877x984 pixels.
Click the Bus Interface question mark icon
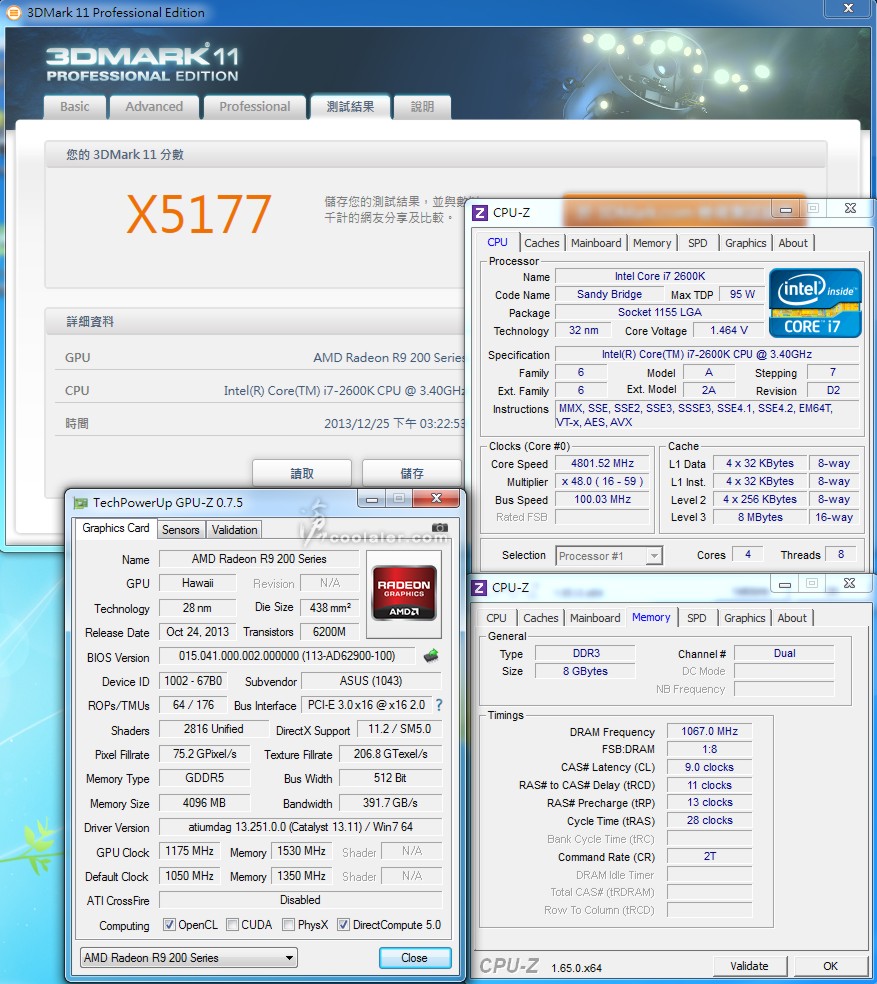438,705
